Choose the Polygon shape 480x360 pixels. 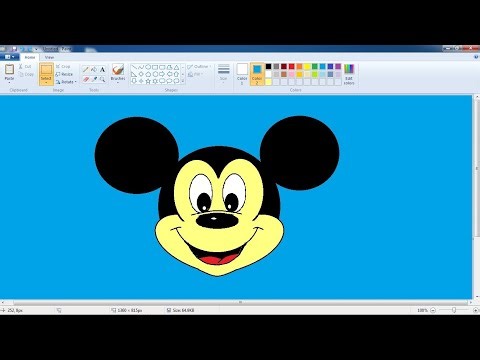(169, 67)
